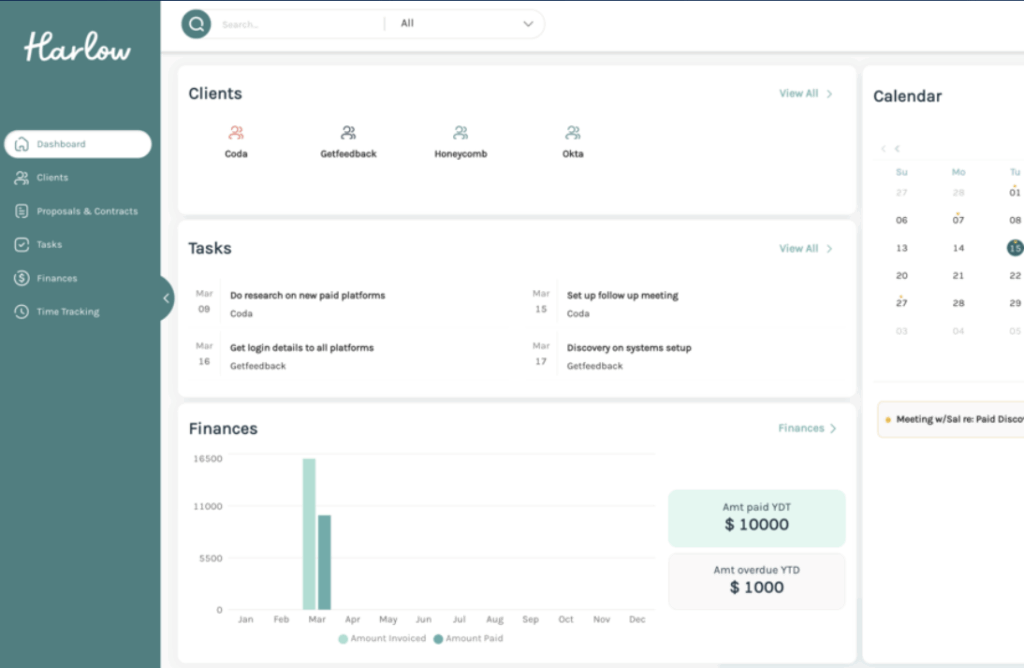This screenshot has height=668, width=1024.
Task: Click the Amt overdue YTD card
Action: (x=756, y=581)
